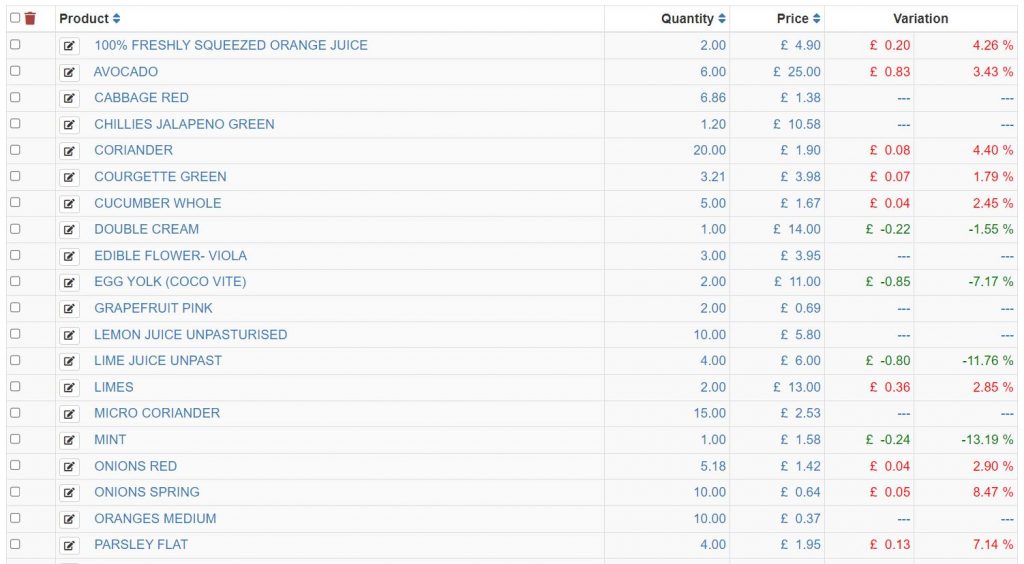Select the ONIONS RED row checkbox
The image size is (1024, 564).
pos(15,465)
